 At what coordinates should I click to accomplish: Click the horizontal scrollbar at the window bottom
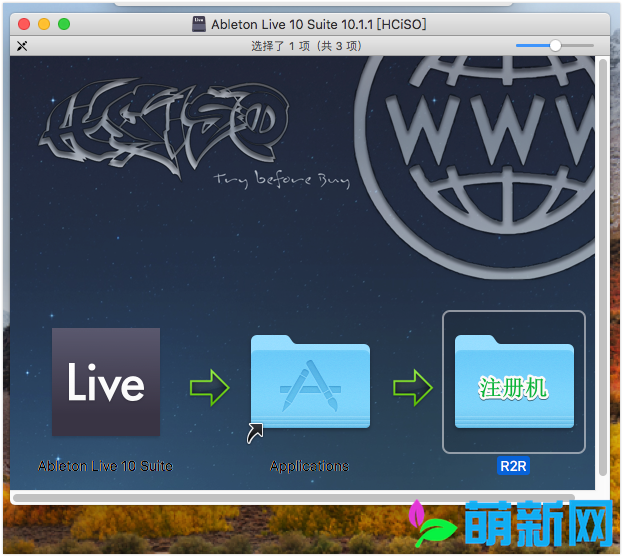(294, 497)
